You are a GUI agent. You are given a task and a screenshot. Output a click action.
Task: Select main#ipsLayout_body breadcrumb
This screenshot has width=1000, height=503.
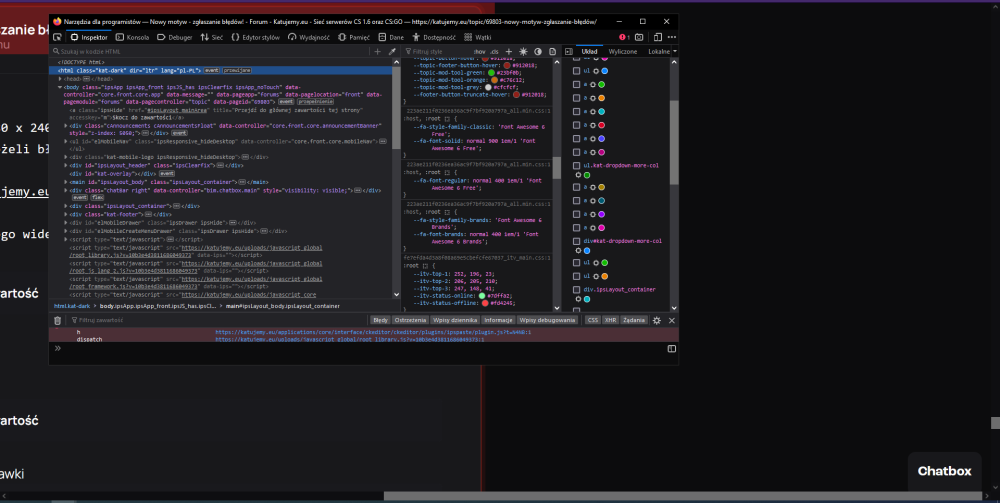(283, 307)
